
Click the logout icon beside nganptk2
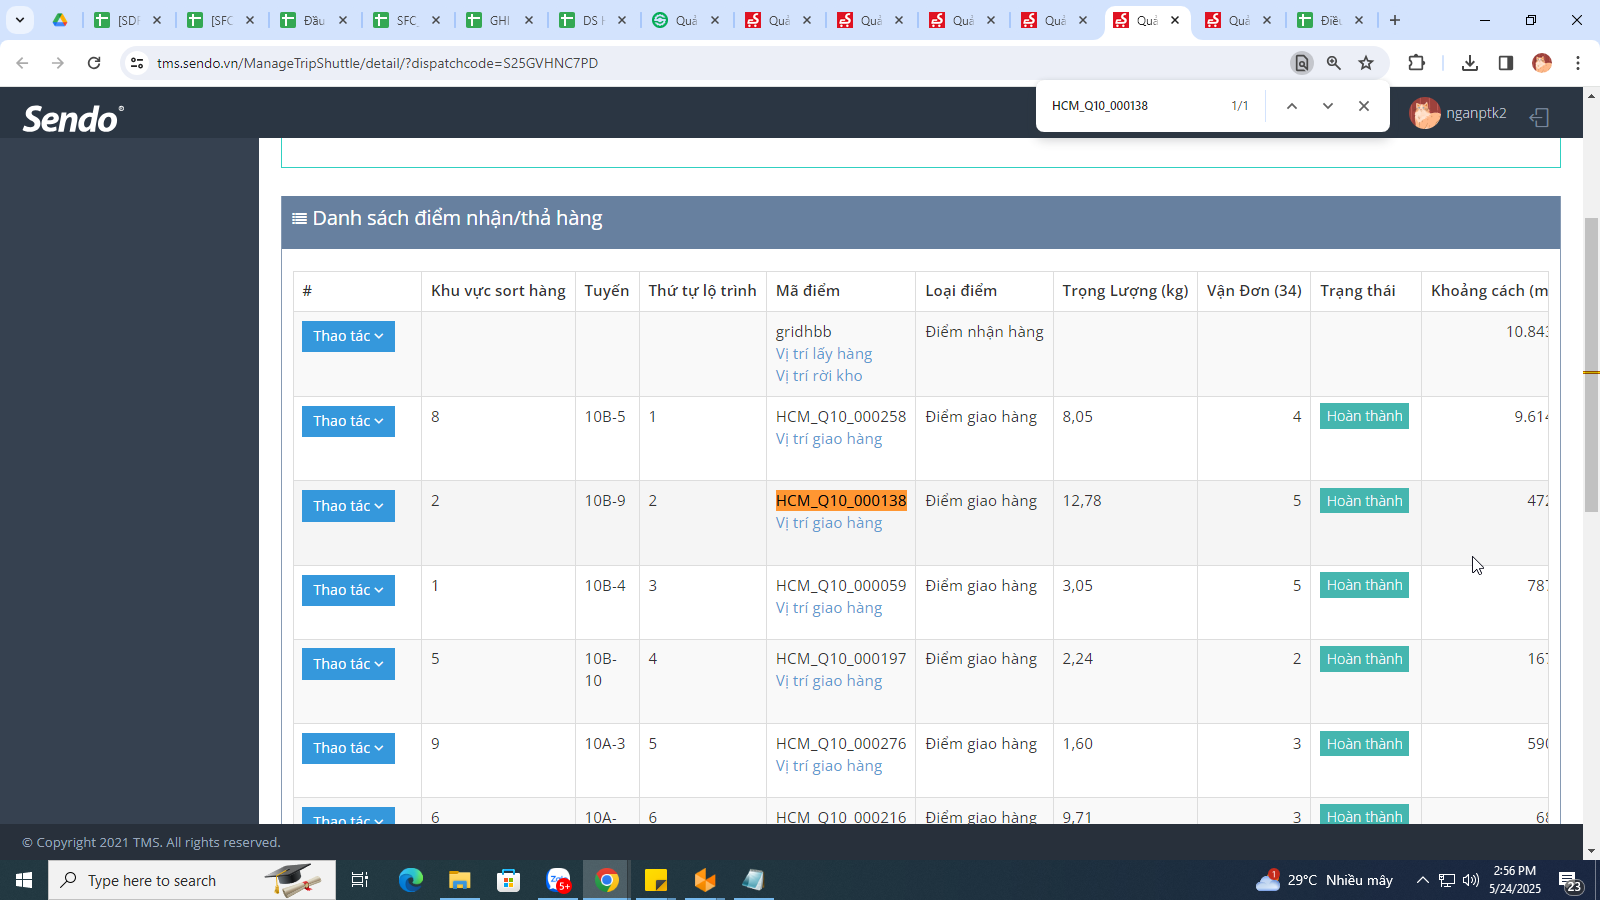coord(1539,117)
